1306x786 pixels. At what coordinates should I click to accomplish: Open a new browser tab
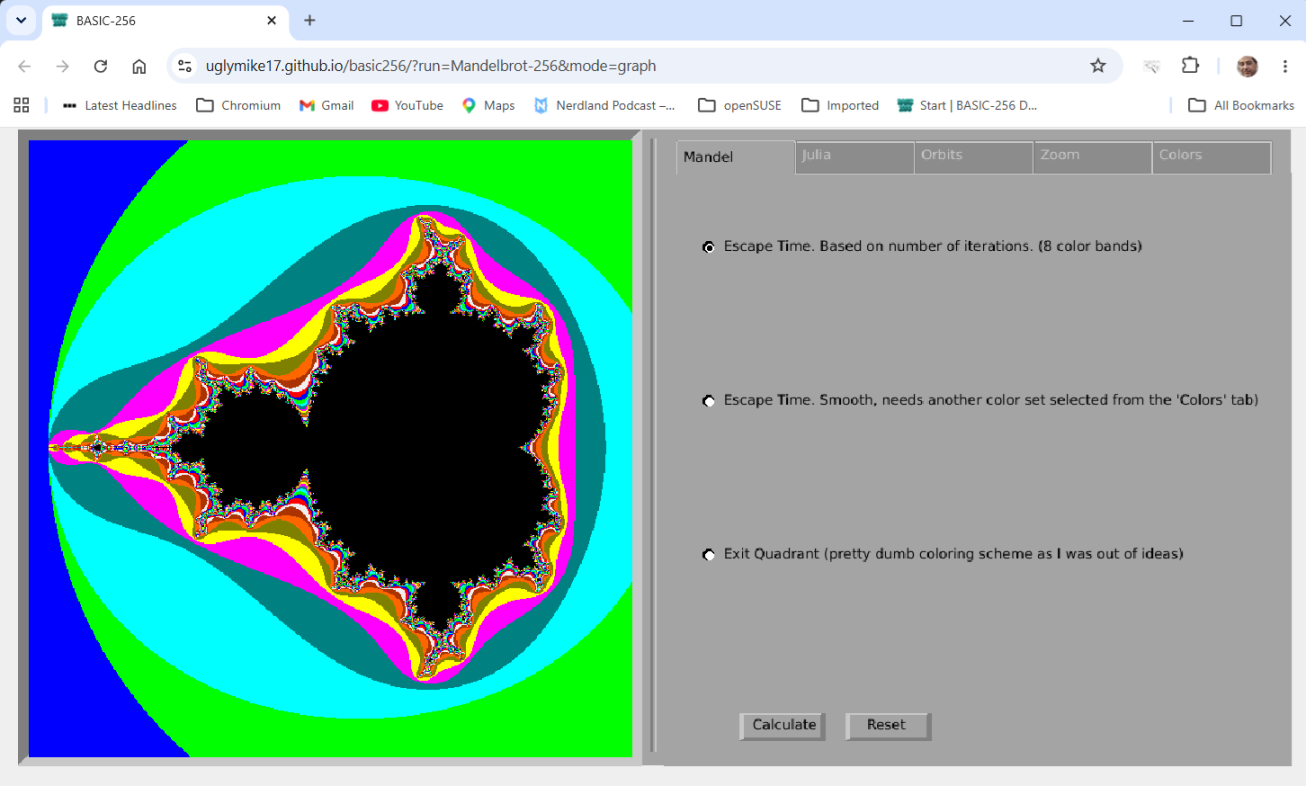tap(310, 20)
